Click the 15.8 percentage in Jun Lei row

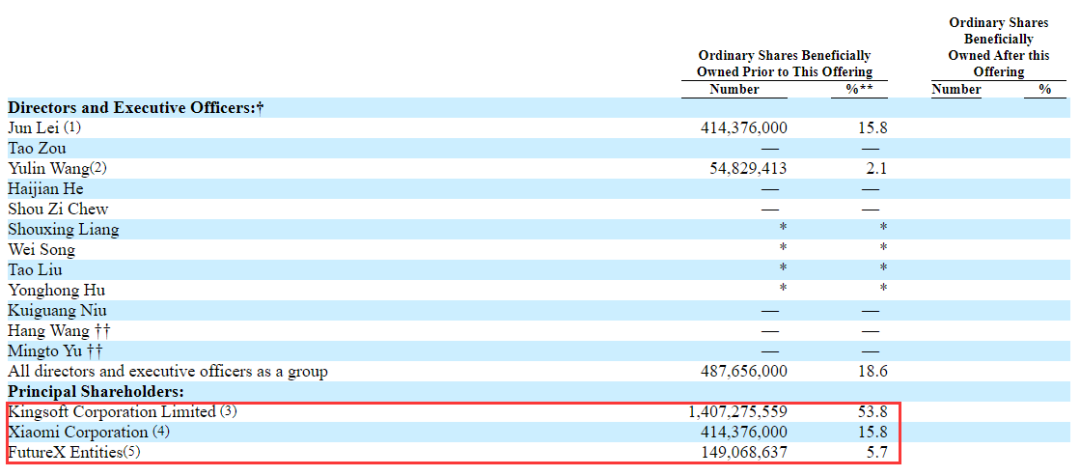click(x=873, y=128)
